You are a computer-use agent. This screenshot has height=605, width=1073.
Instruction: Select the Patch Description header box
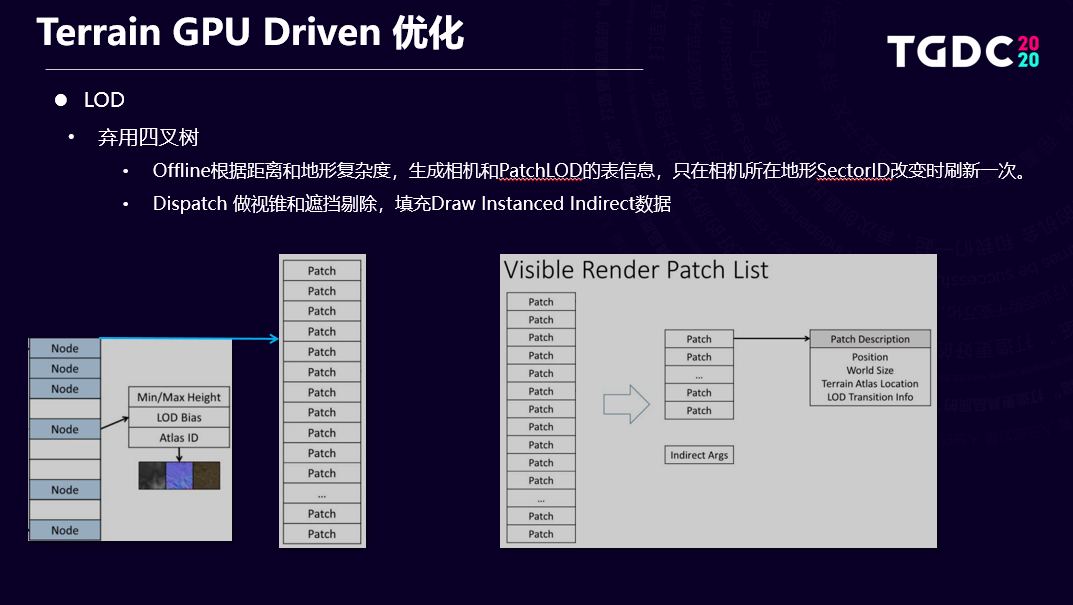tap(870, 339)
